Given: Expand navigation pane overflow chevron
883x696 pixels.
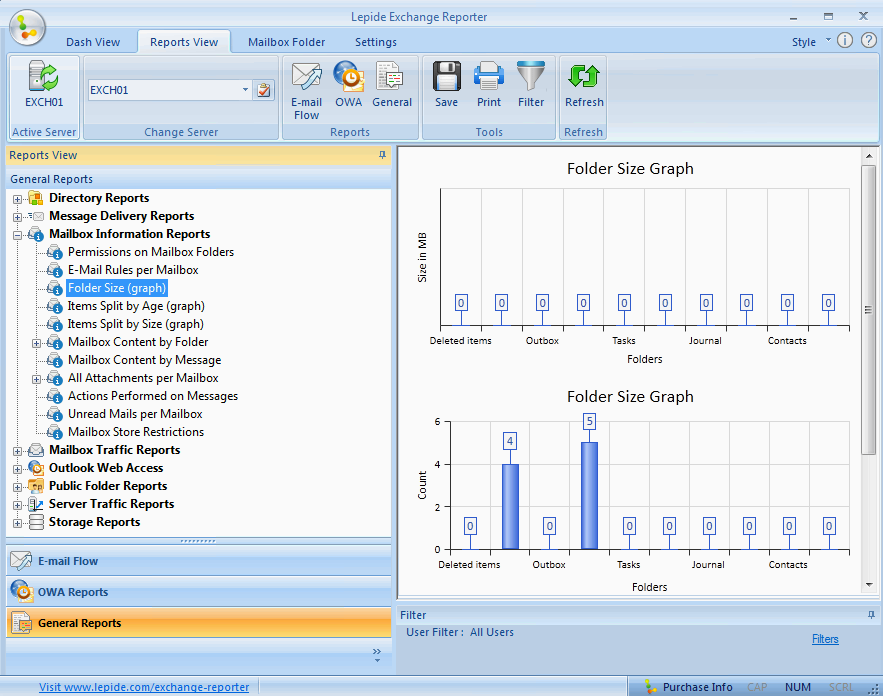Looking at the screenshot, I should point(377,654).
